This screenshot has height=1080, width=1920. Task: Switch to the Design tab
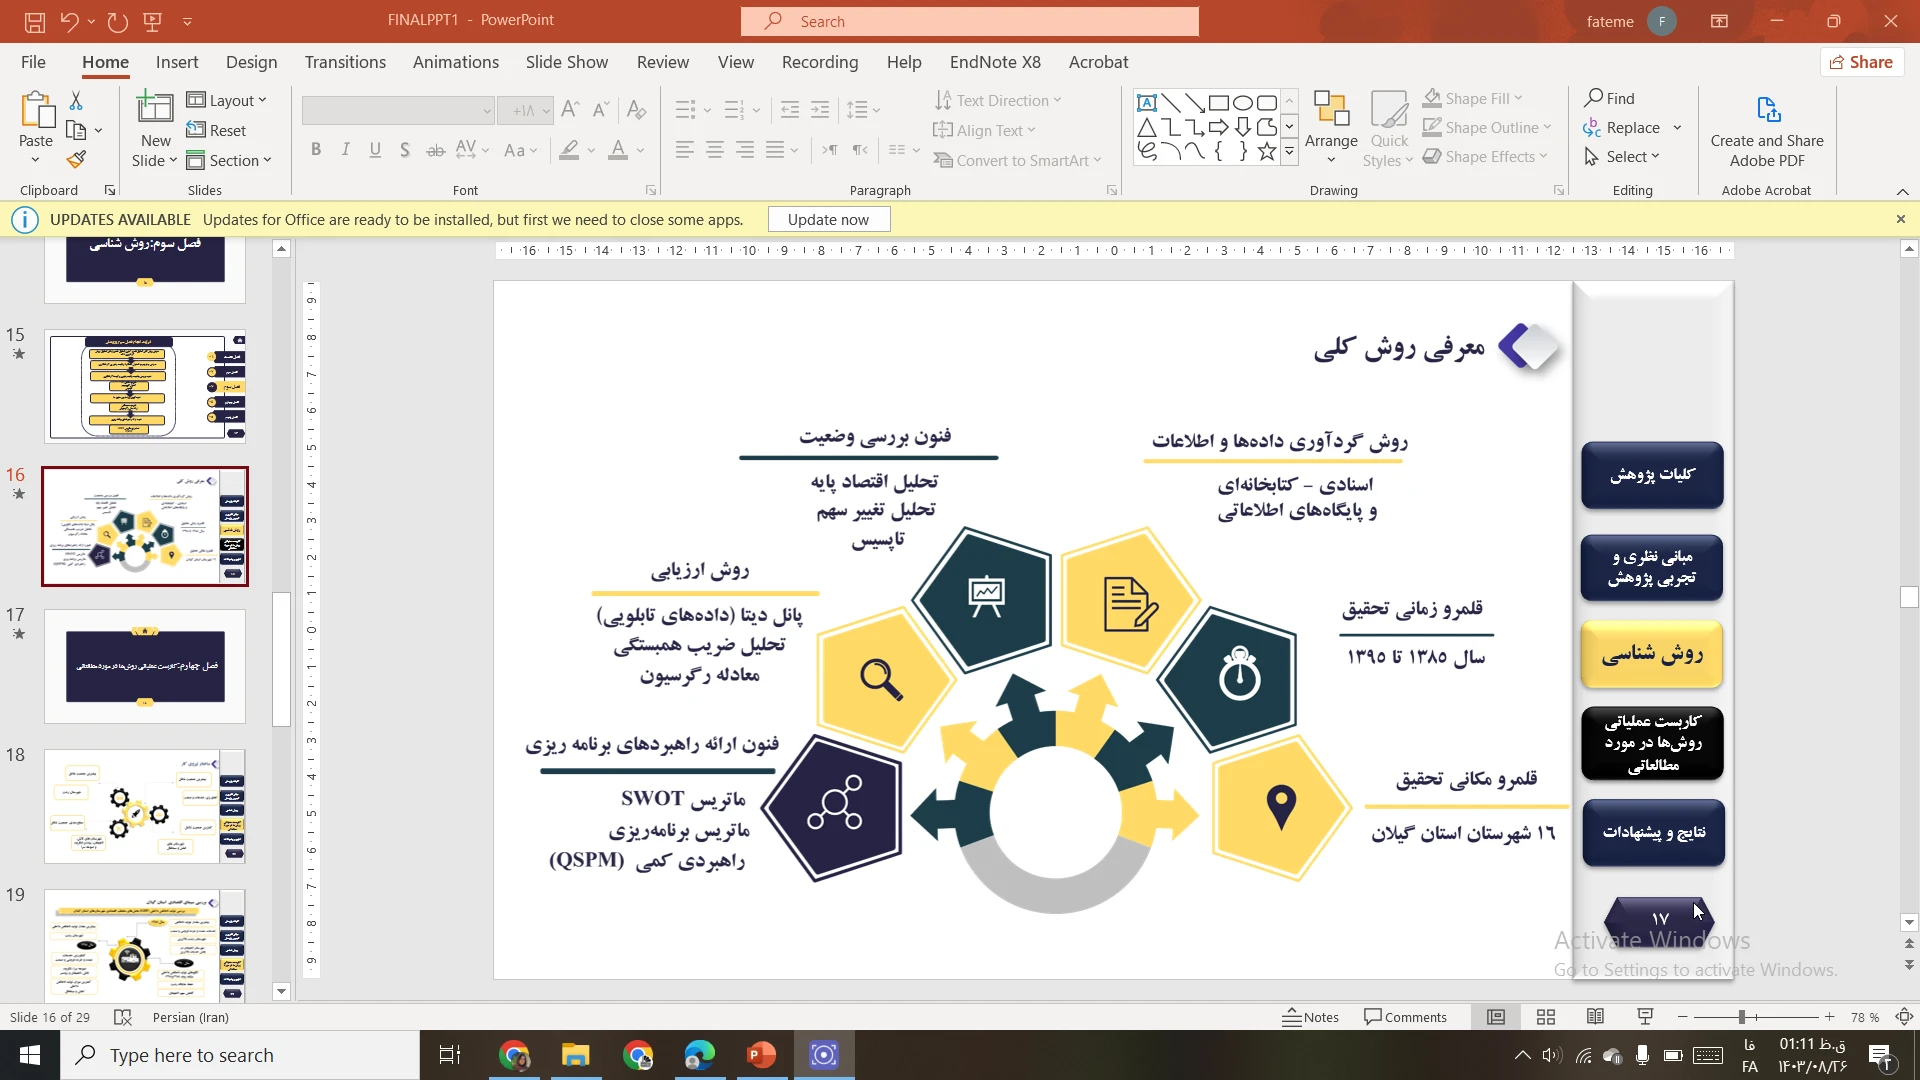(251, 62)
